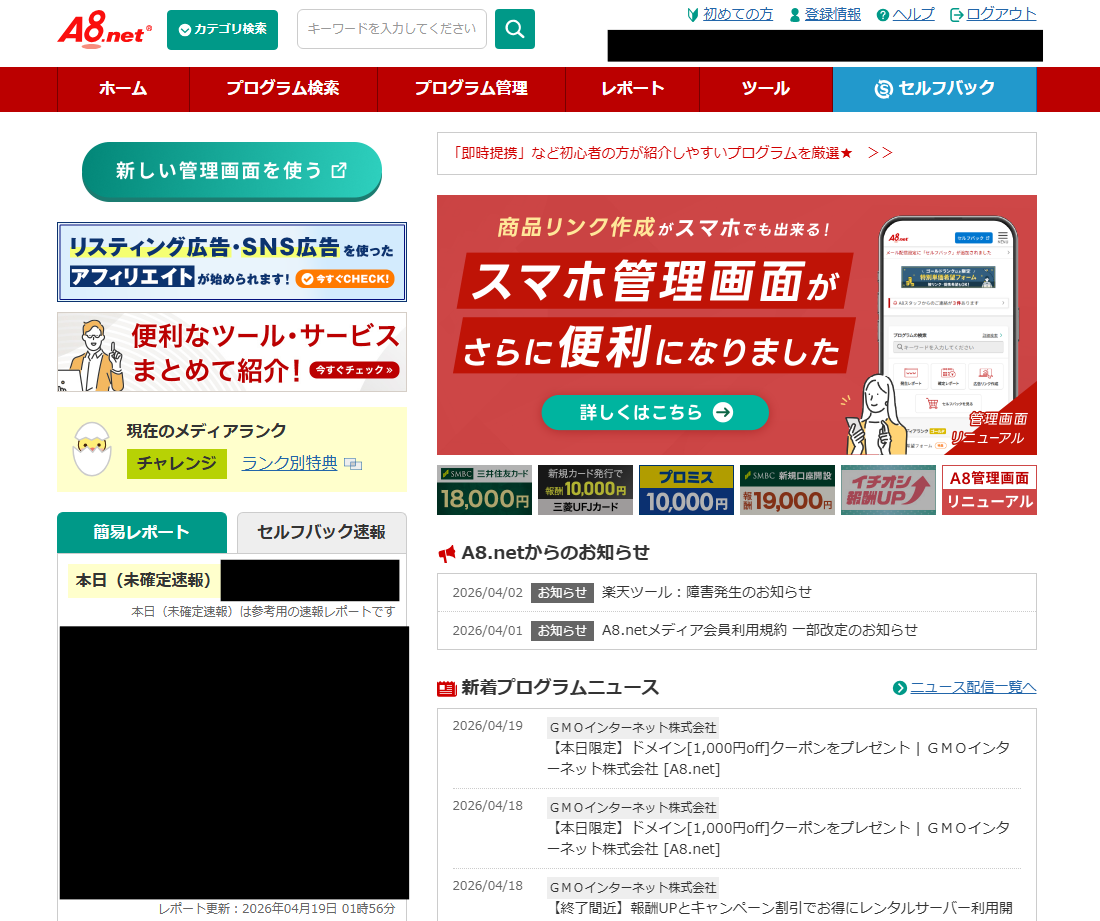Open the 登録情報 link
The height and width of the screenshot is (921, 1100).
pyautogui.click(x=833, y=15)
